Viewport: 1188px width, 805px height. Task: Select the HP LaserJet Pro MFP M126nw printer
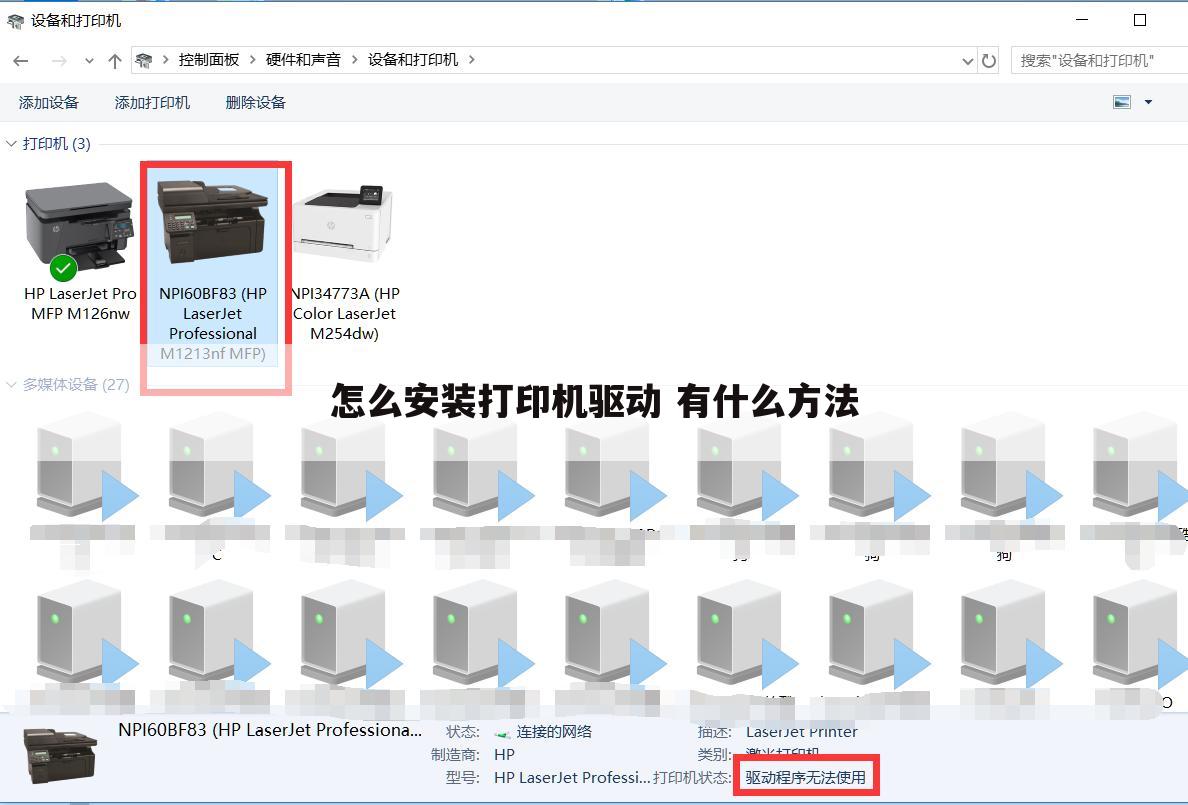coord(80,250)
